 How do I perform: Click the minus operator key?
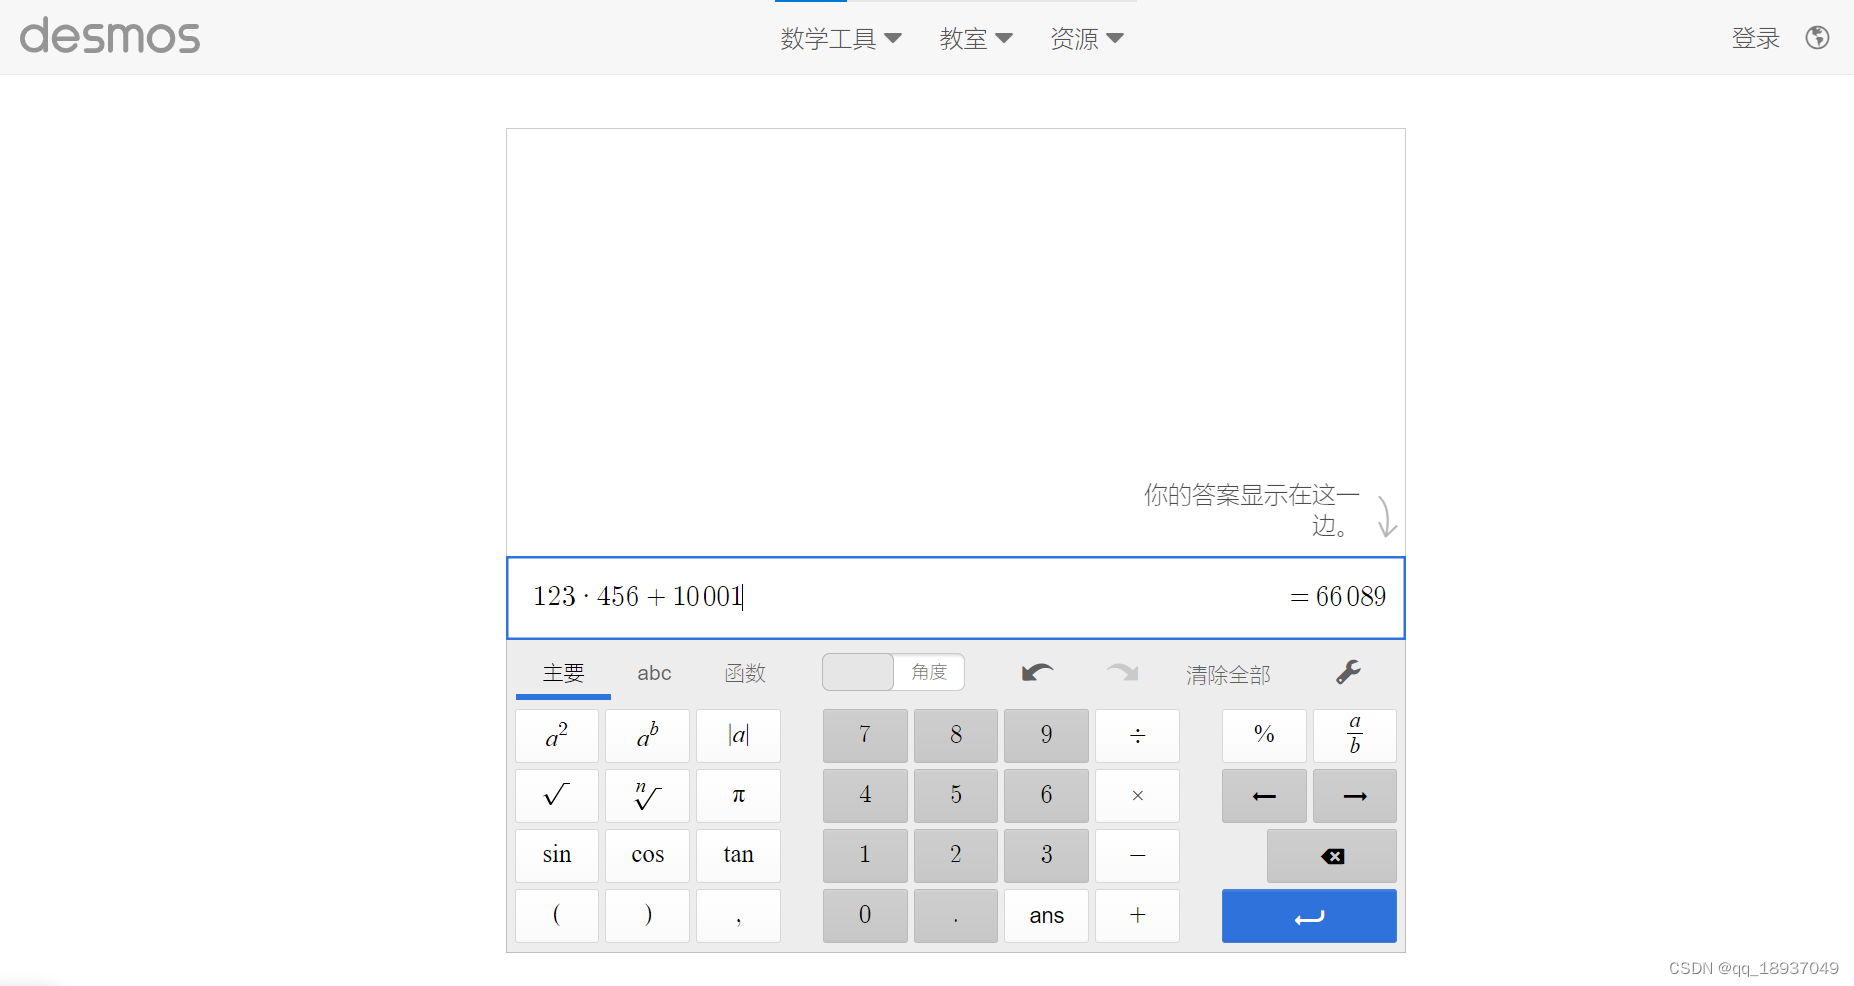pyautogui.click(x=1137, y=856)
